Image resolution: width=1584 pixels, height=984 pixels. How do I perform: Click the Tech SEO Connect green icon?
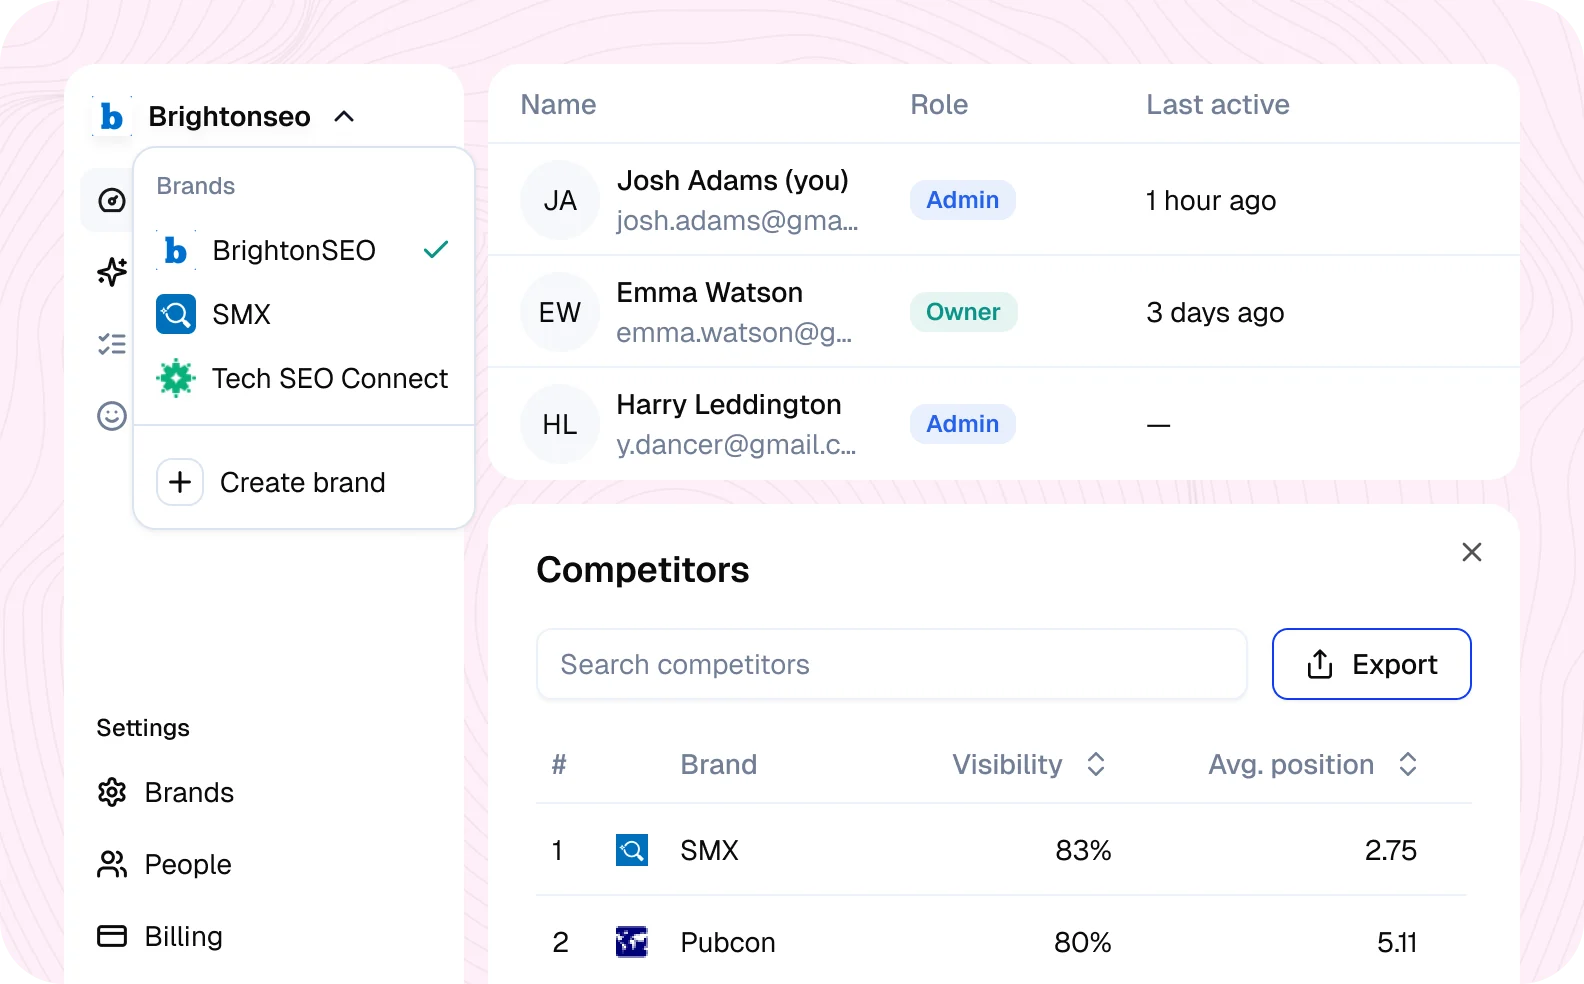click(175, 378)
